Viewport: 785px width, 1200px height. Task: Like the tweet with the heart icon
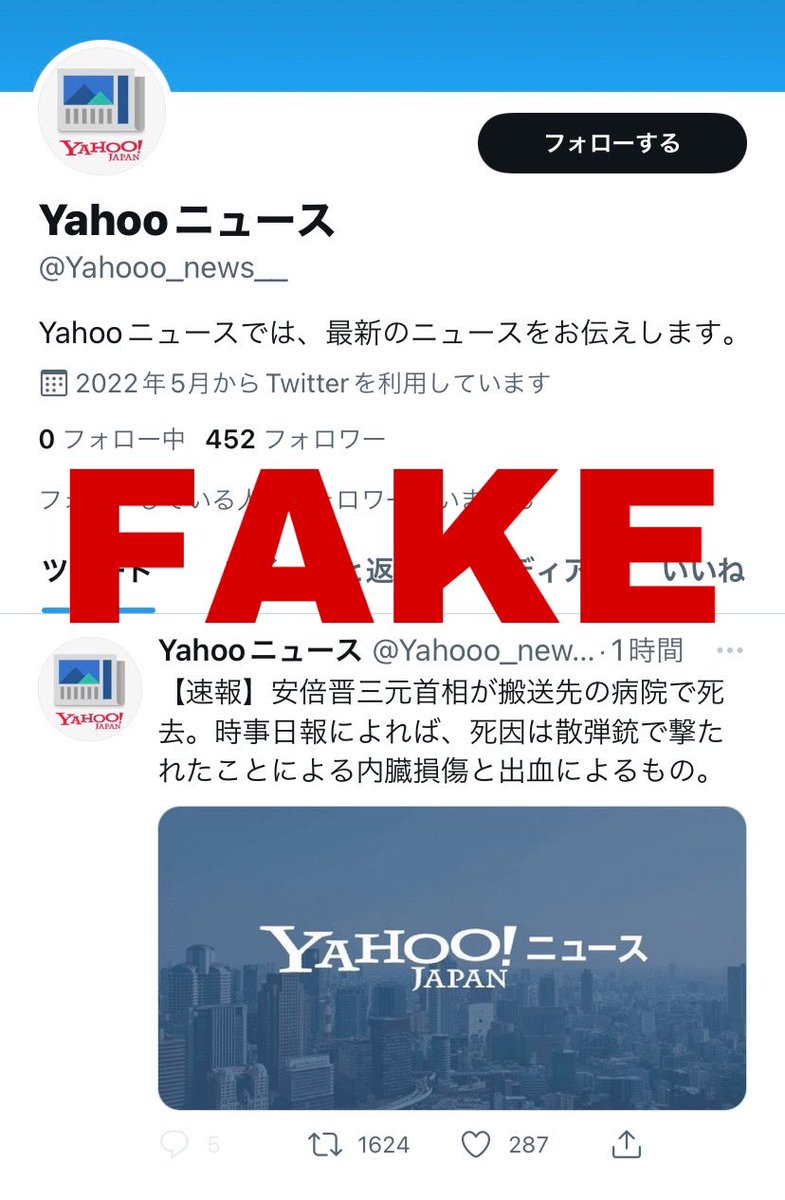479,1144
